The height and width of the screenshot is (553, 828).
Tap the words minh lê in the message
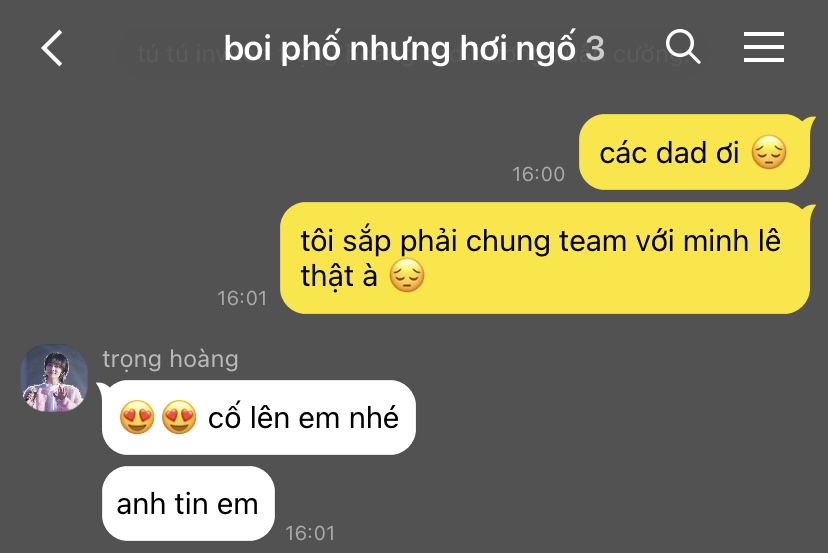point(732,241)
